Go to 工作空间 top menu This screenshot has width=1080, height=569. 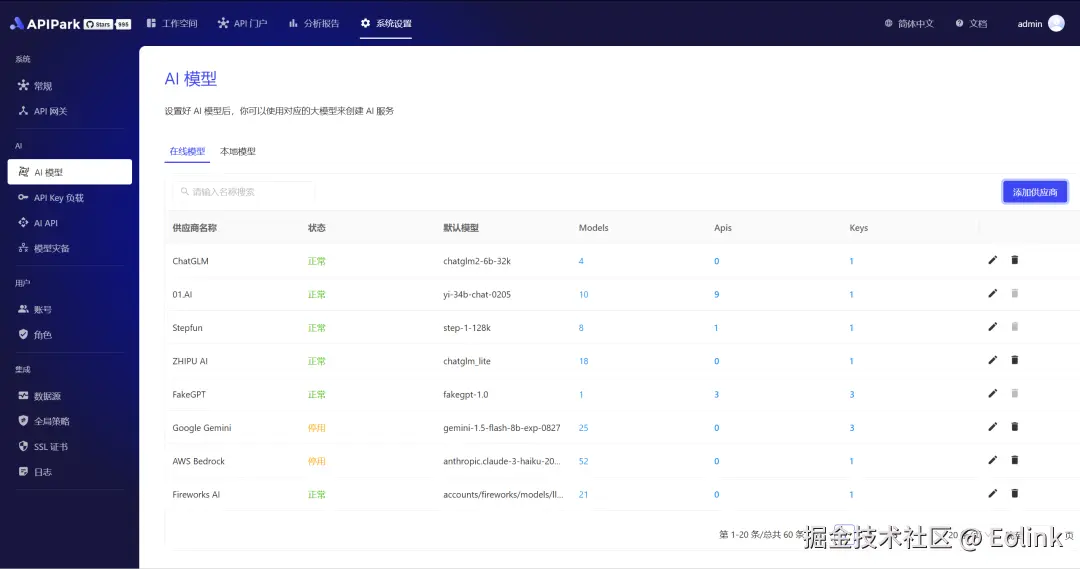click(x=172, y=23)
